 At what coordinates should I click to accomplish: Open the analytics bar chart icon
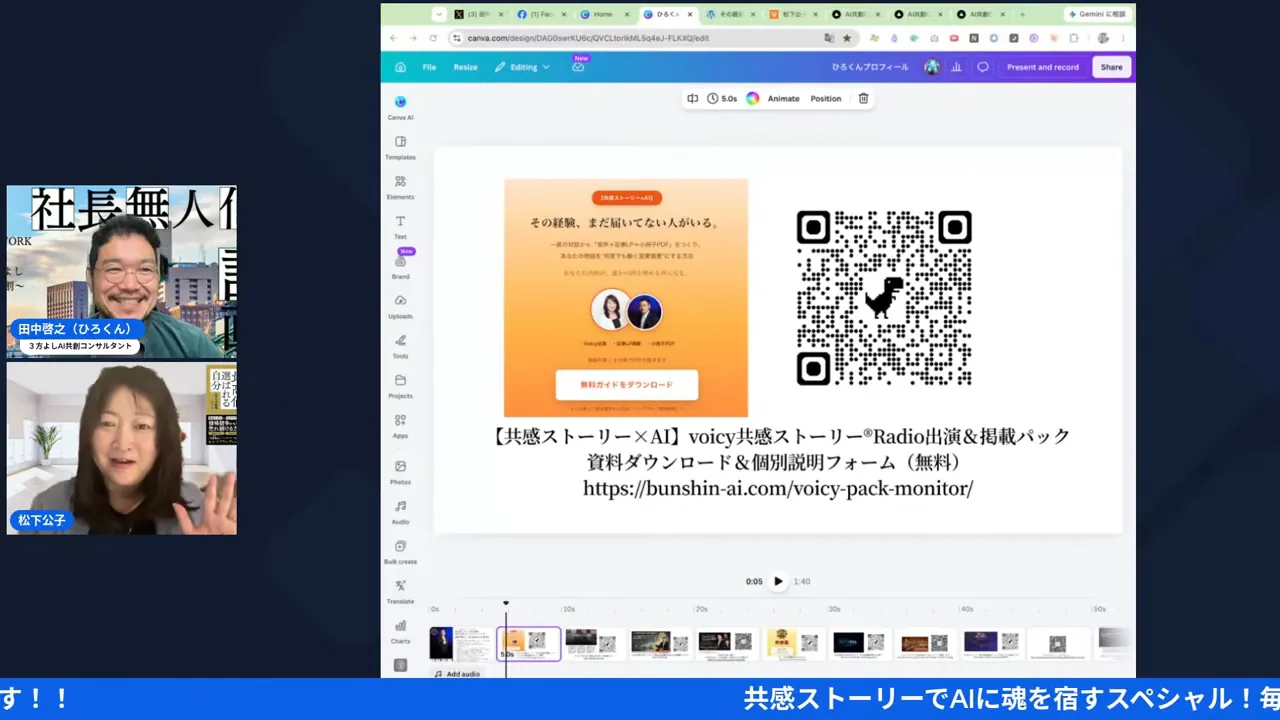[x=956, y=67]
